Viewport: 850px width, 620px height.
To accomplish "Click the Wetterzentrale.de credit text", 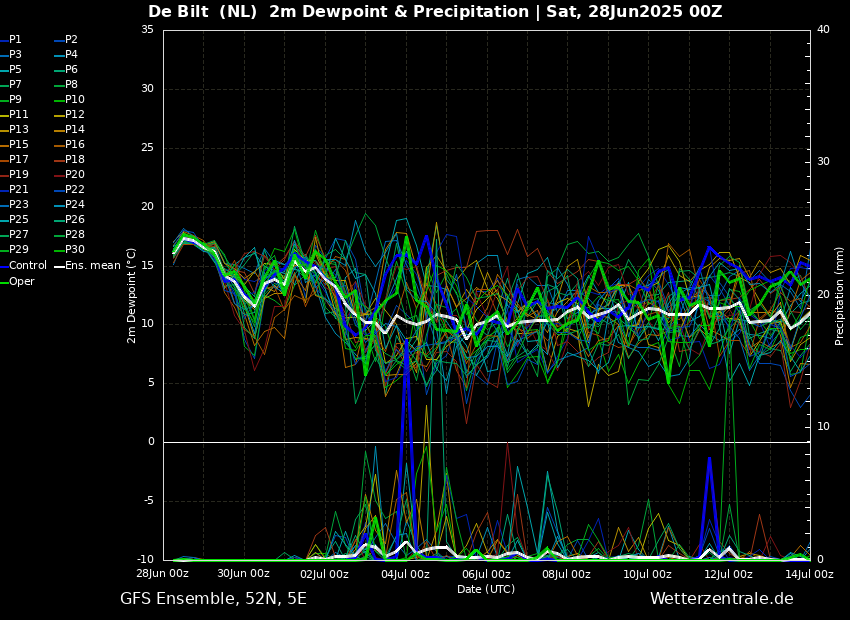I will coord(722,599).
